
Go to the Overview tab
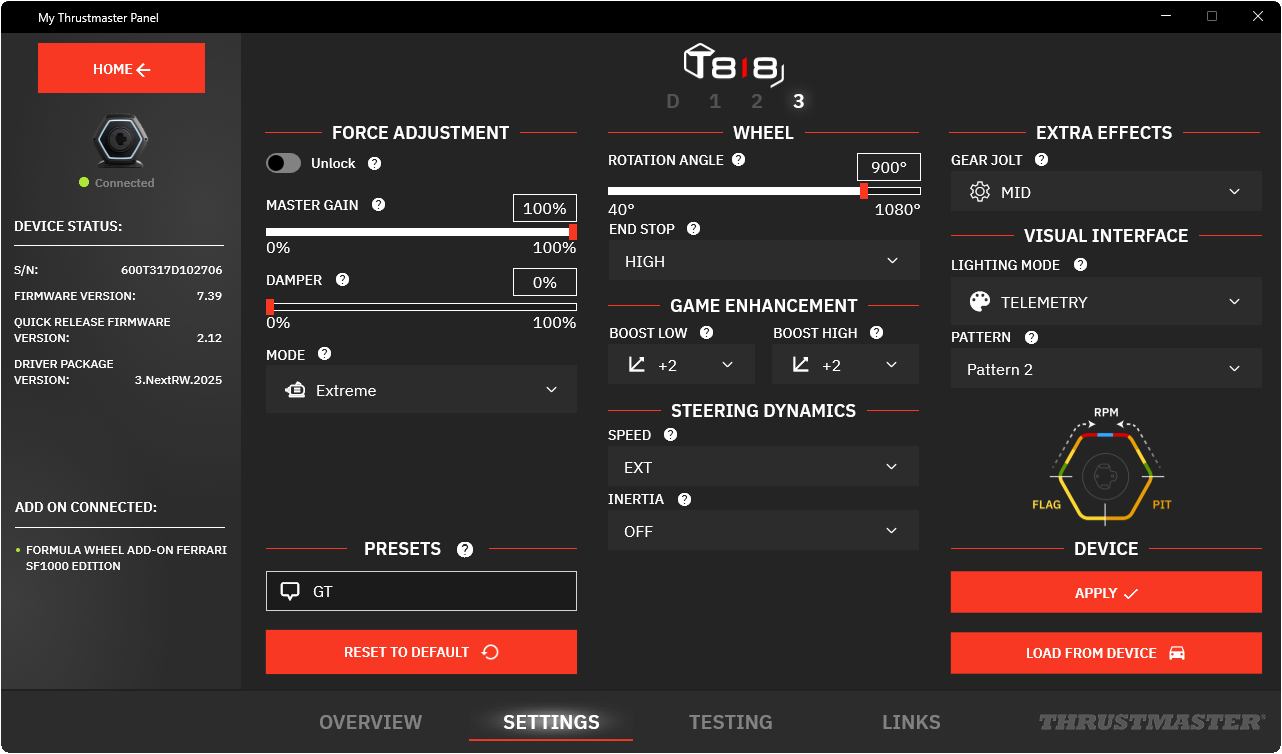(x=370, y=722)
